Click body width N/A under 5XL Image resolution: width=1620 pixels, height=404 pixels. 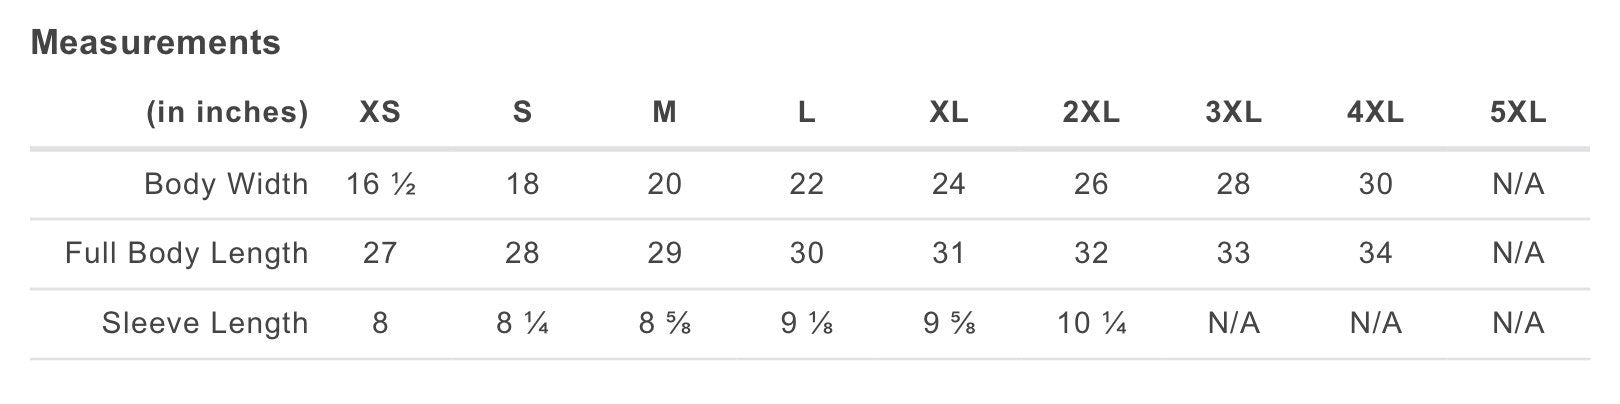1517,184
